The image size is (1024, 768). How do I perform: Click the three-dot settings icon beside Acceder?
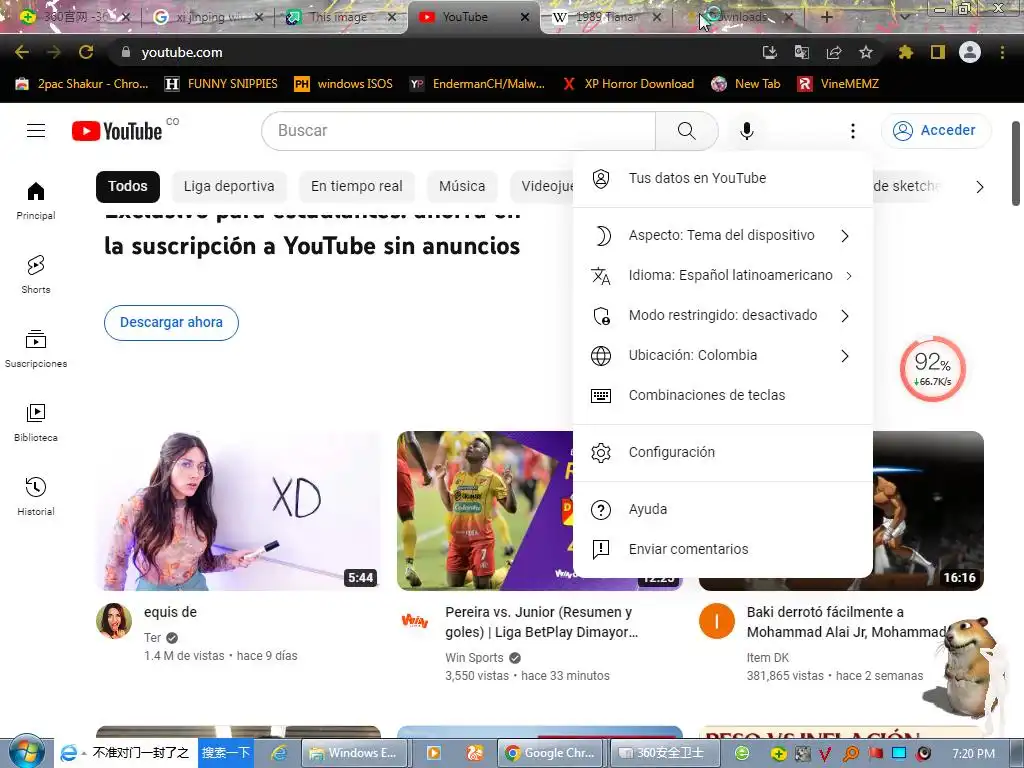[x=852, y=131]
